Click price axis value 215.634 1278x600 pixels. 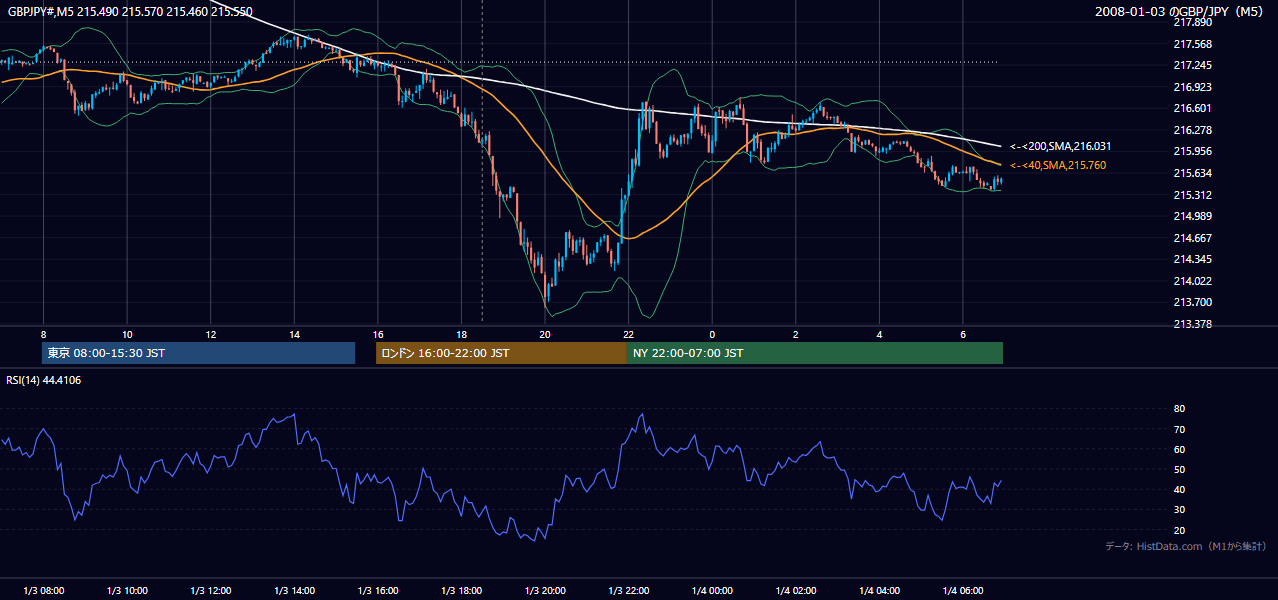(x=1191, y=173)
